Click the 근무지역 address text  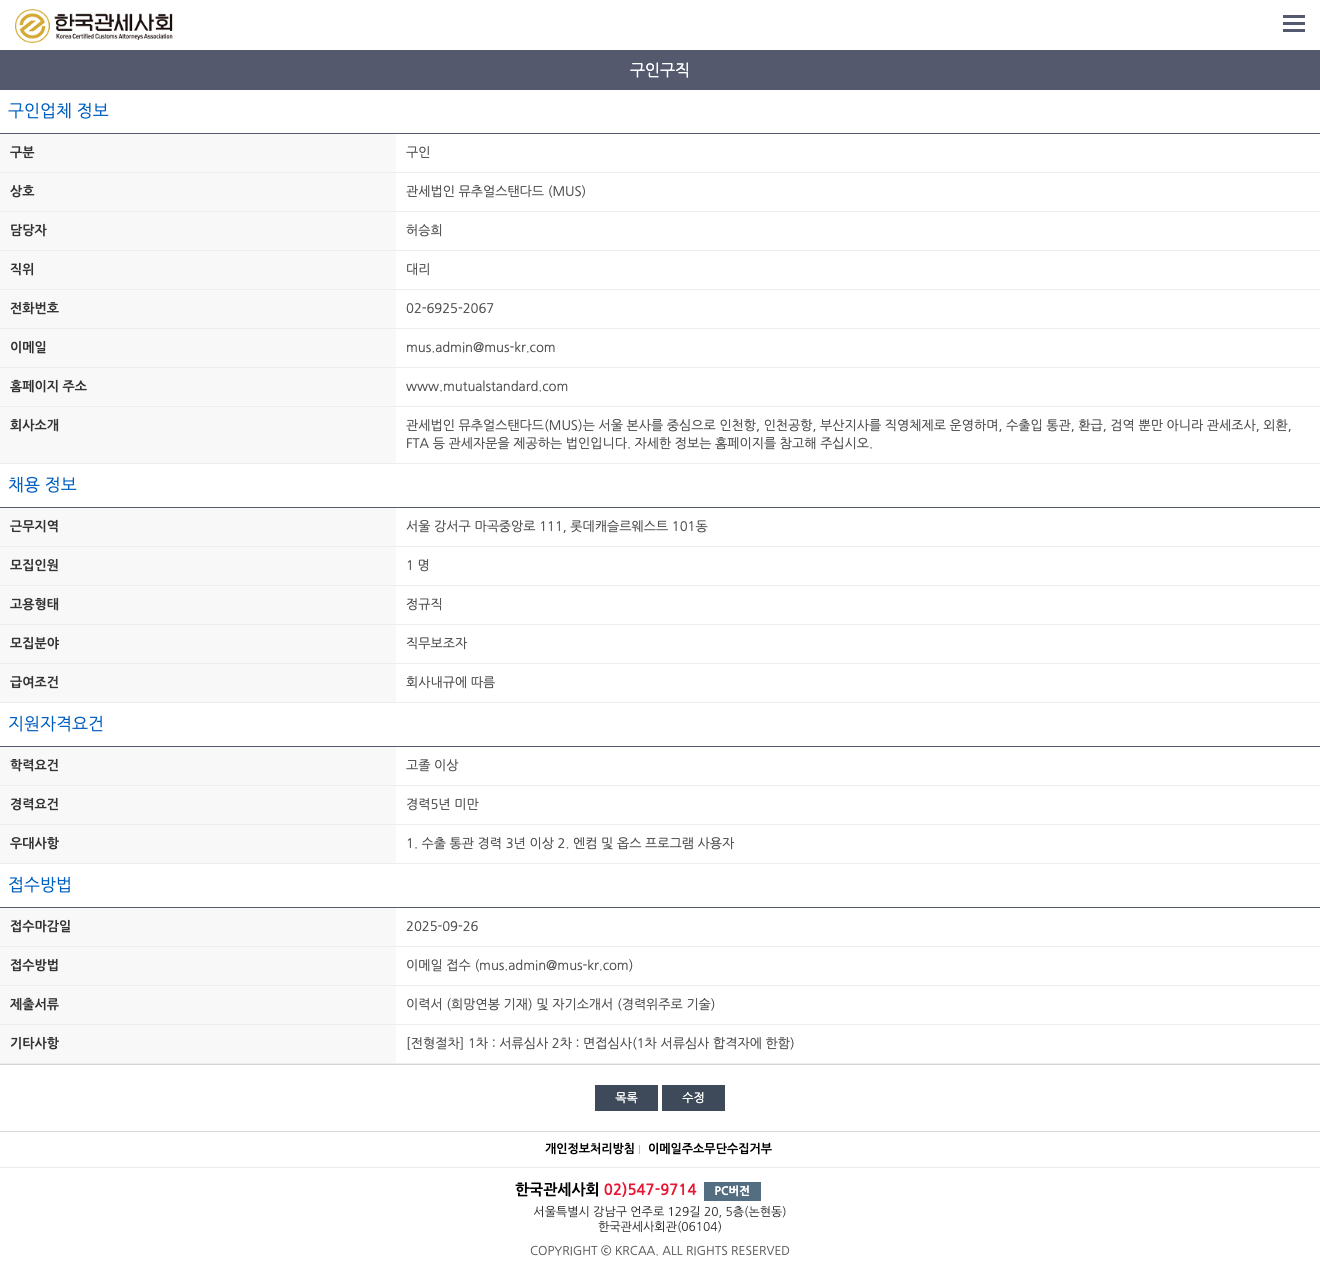(x=557, y=527)
